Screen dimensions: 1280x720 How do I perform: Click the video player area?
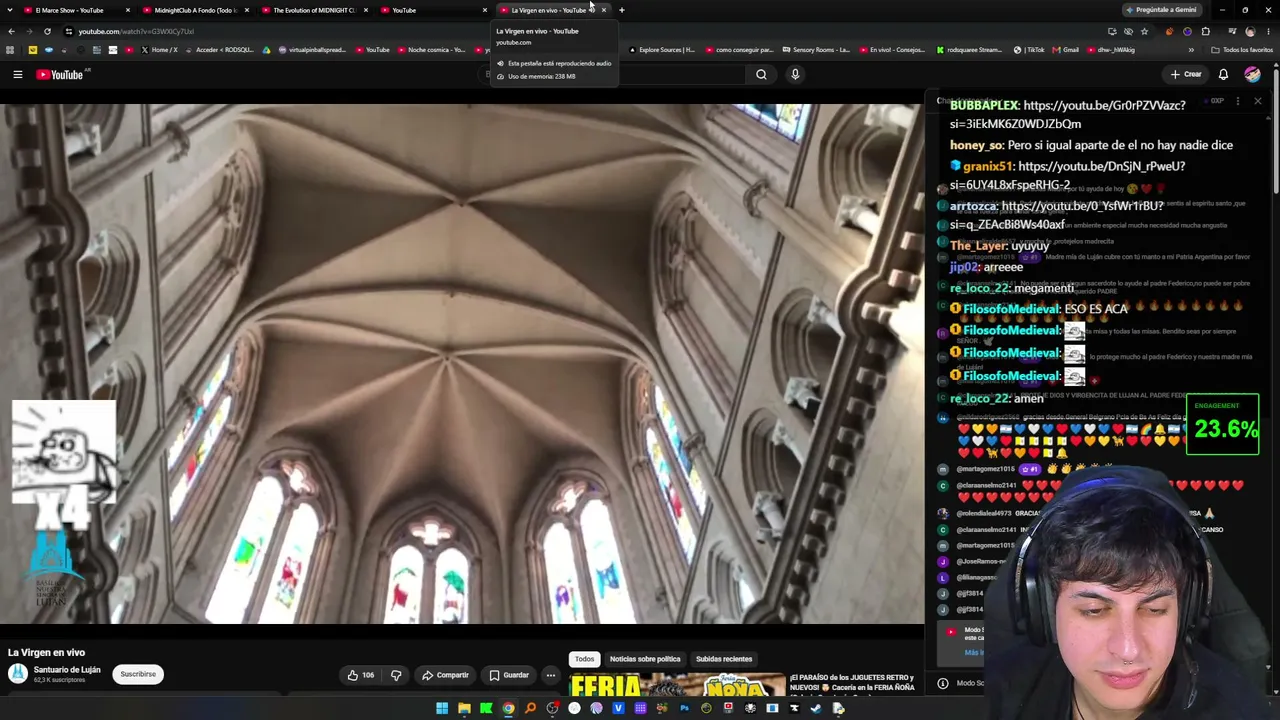click(x=462, y=363)
